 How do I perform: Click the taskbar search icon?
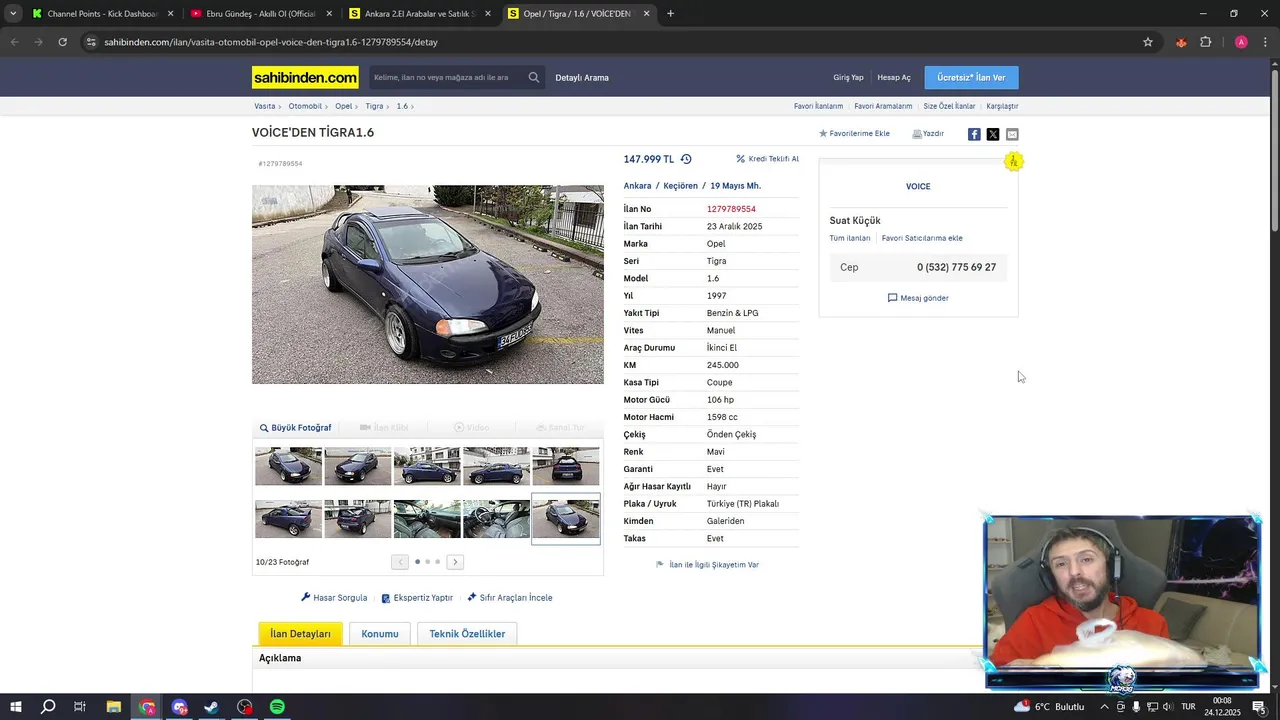pyautogui.click(x=48, y=707)
